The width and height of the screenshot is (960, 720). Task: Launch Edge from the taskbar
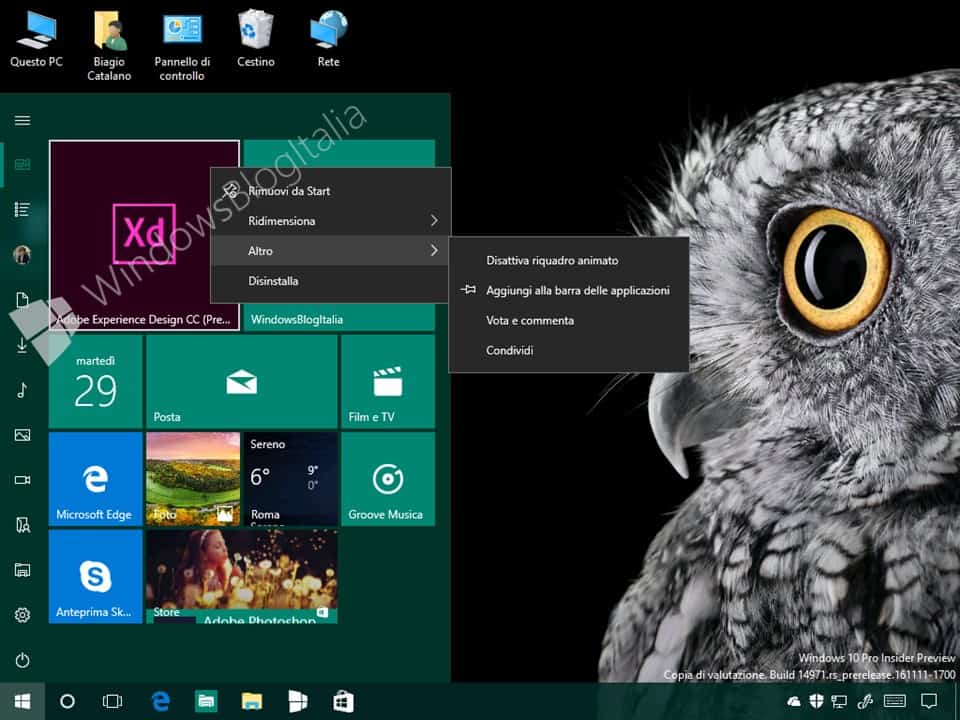pos(160,701)
